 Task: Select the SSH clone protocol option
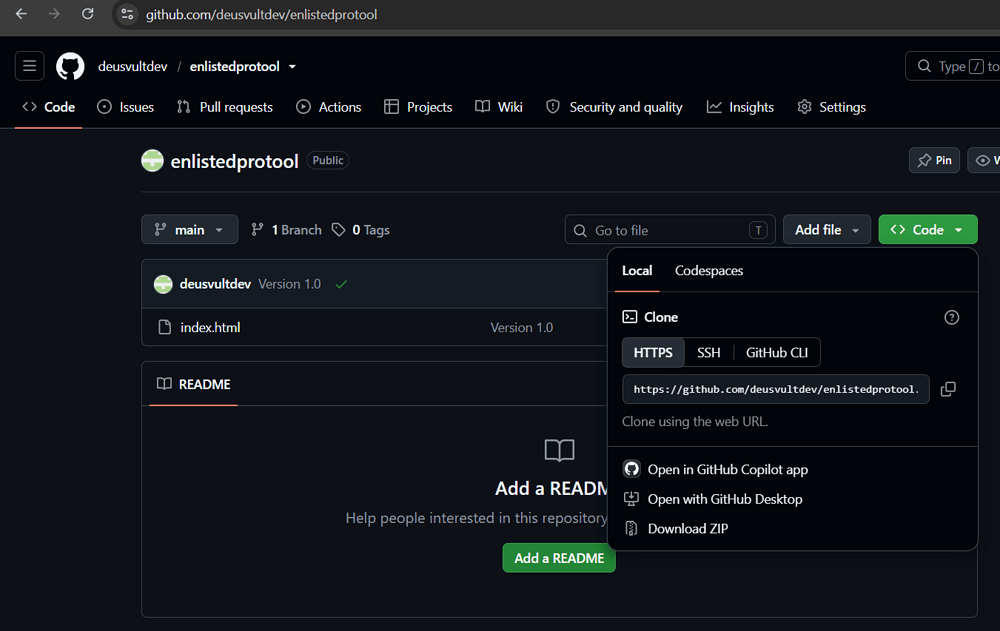(709, 353)
